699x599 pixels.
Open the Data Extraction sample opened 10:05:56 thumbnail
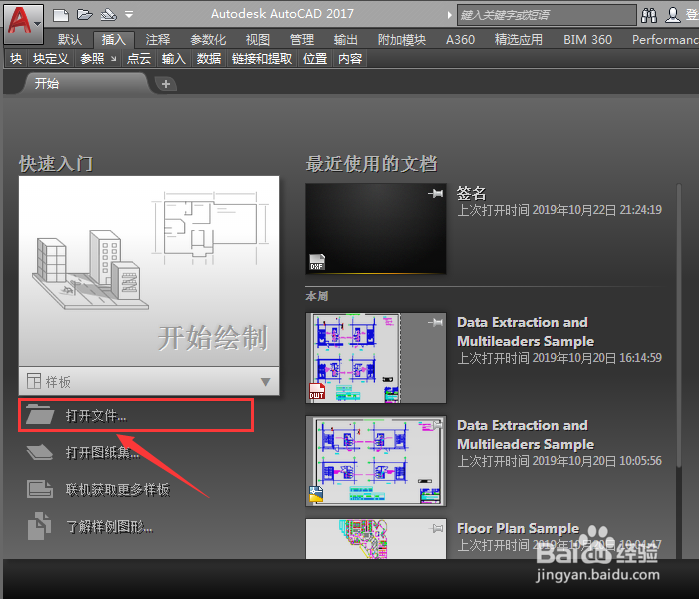[x=376, y=461]
